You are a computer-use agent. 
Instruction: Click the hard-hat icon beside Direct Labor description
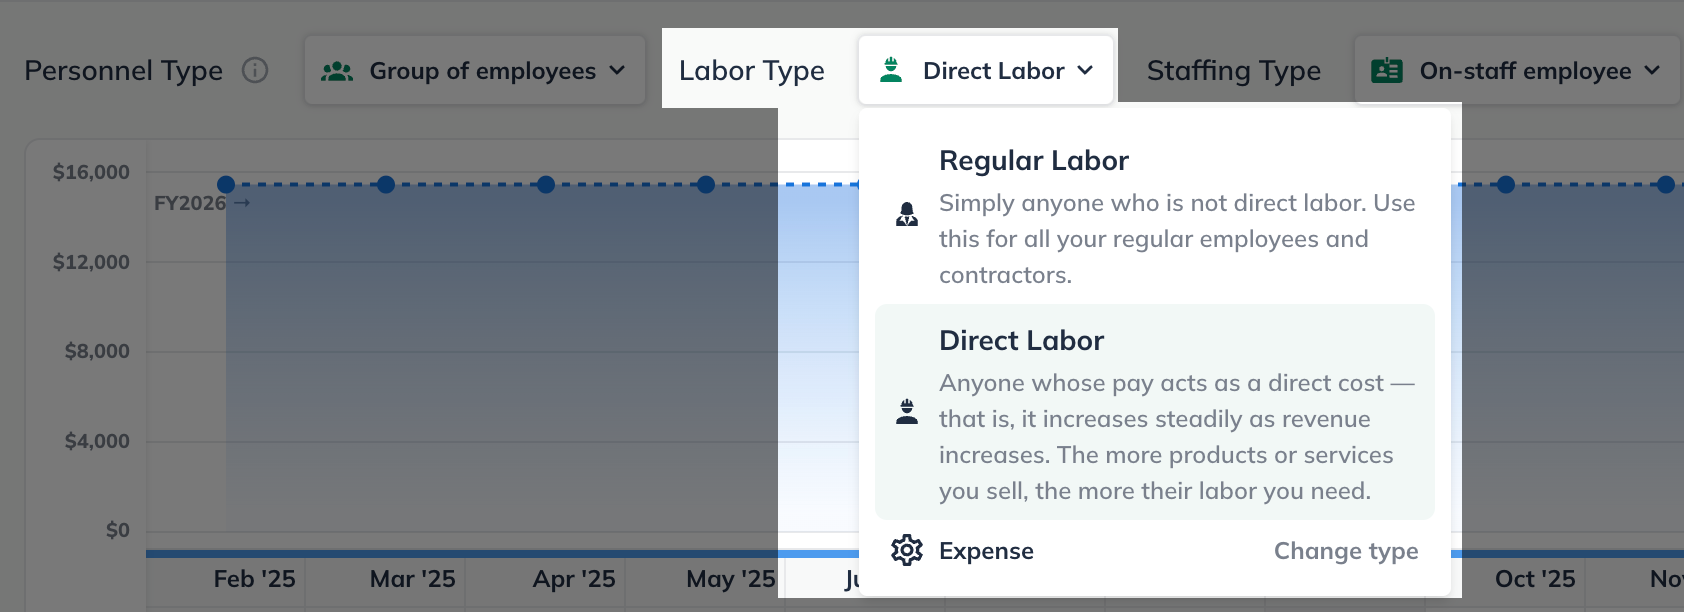pyautogui.click(x=907, y=413)
